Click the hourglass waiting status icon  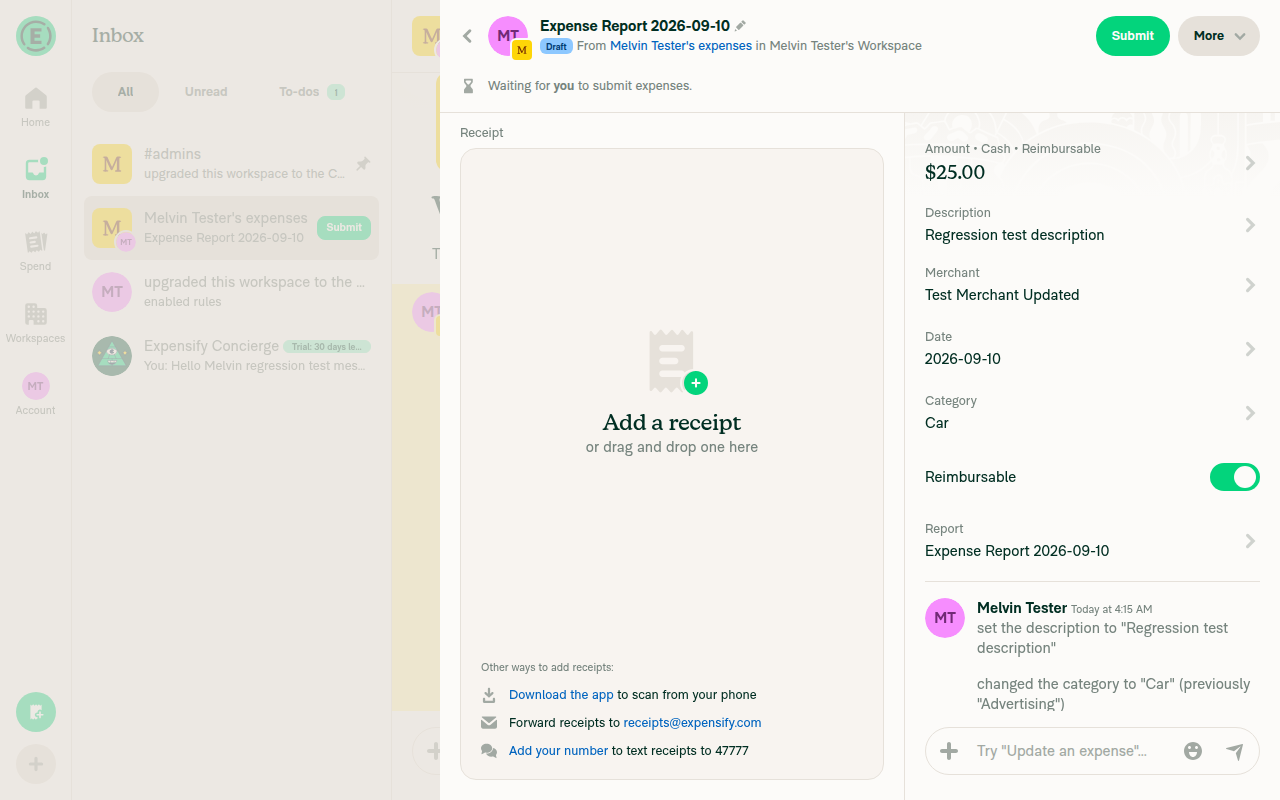(468, 86)
